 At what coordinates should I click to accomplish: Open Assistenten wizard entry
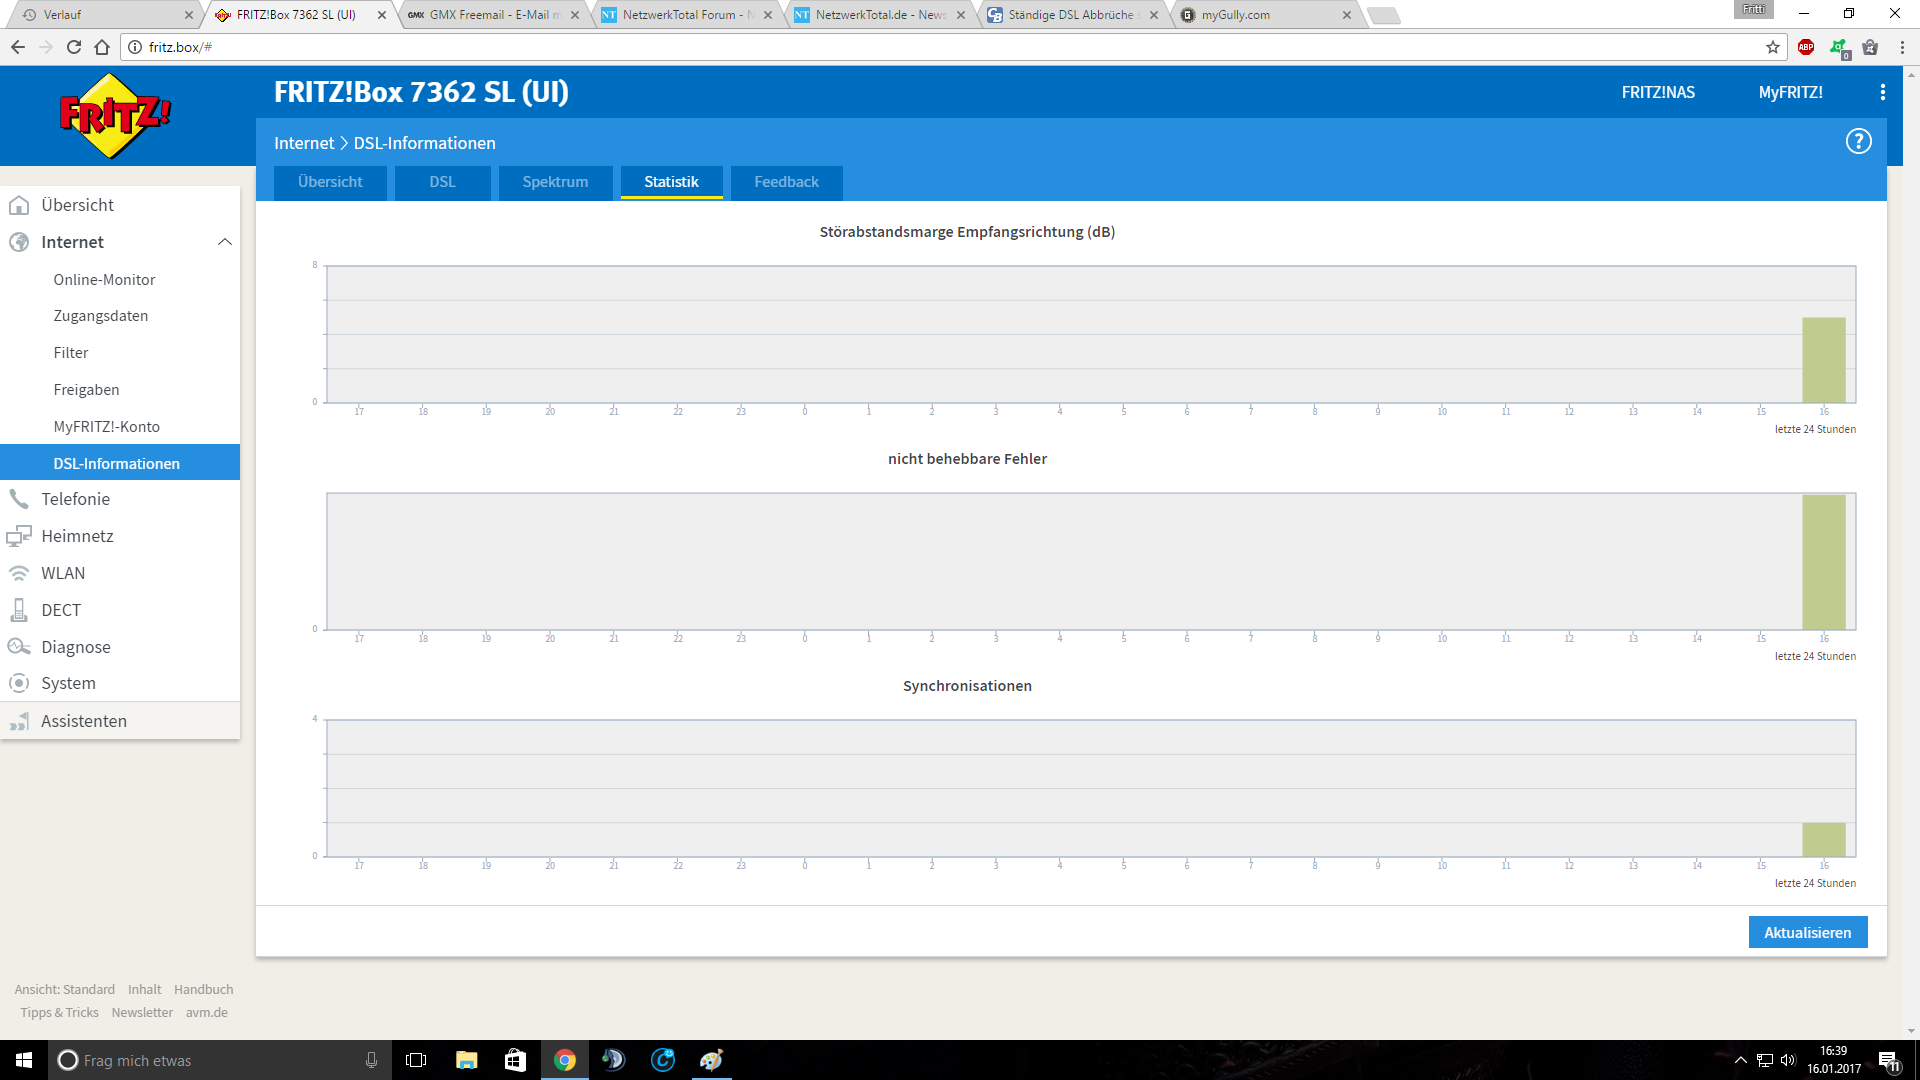coord(83,721)
